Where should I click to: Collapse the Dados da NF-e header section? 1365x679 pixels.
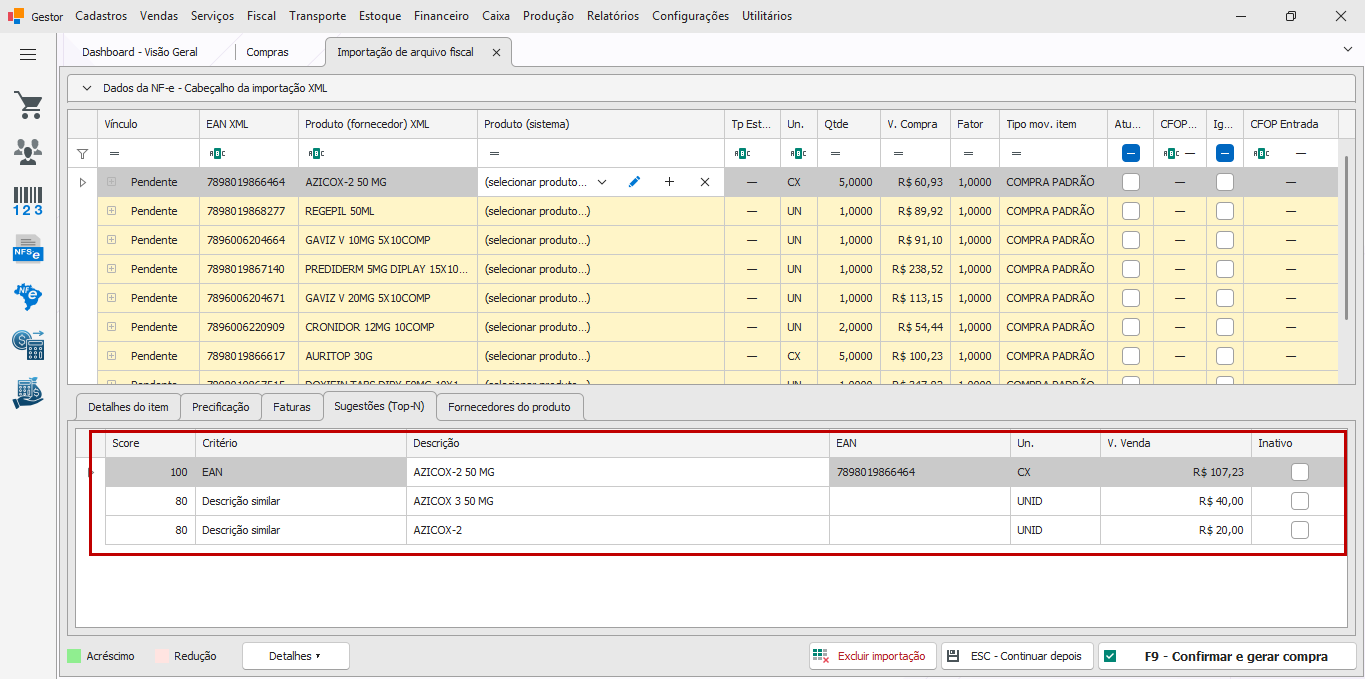pyautogui.click(x=86, y=88)
